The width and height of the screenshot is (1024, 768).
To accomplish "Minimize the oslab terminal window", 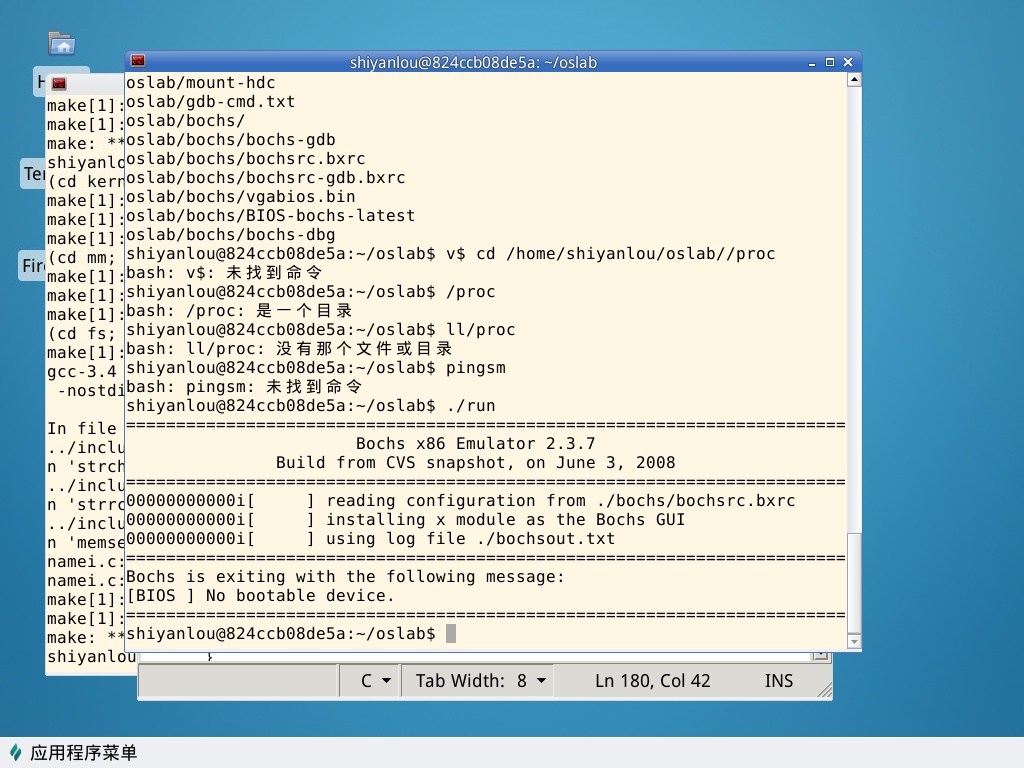I will tap(811, 62).
